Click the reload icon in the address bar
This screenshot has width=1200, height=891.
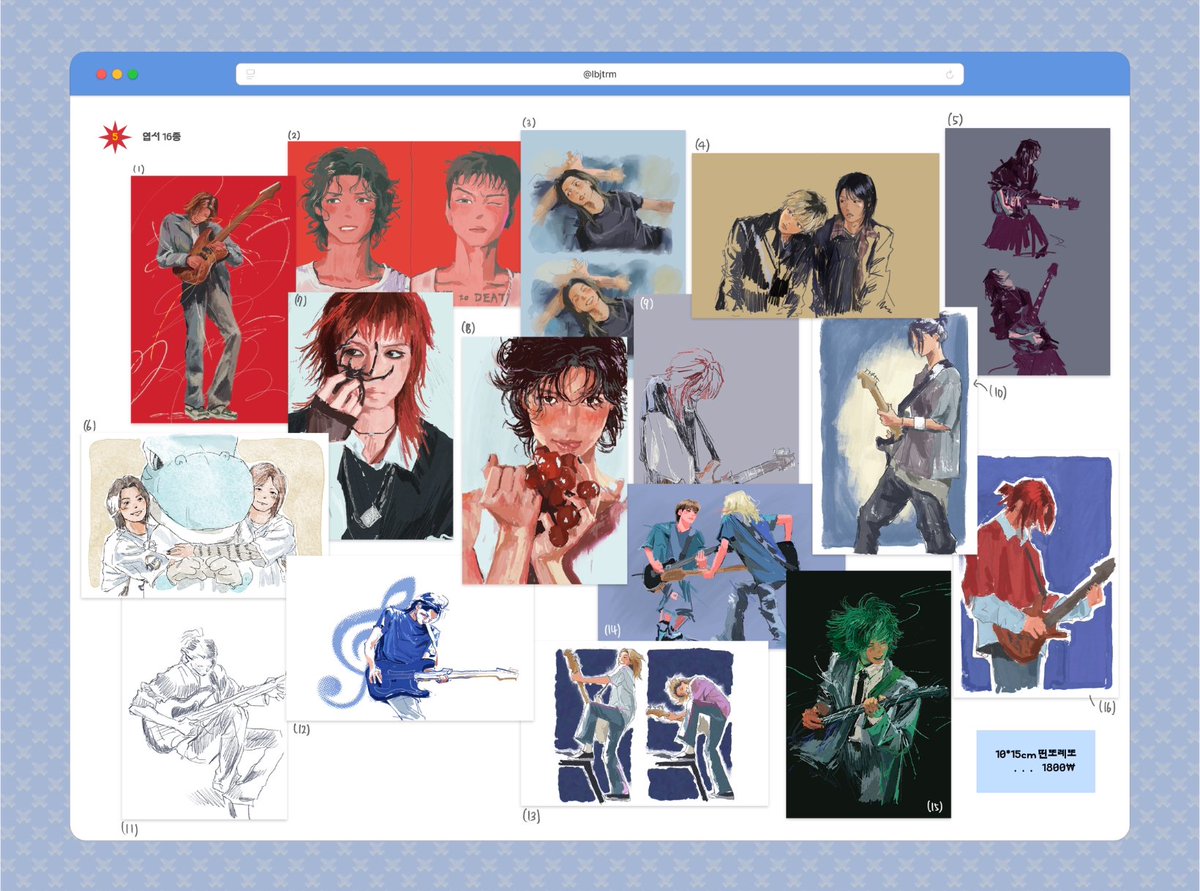pos(948,74)
